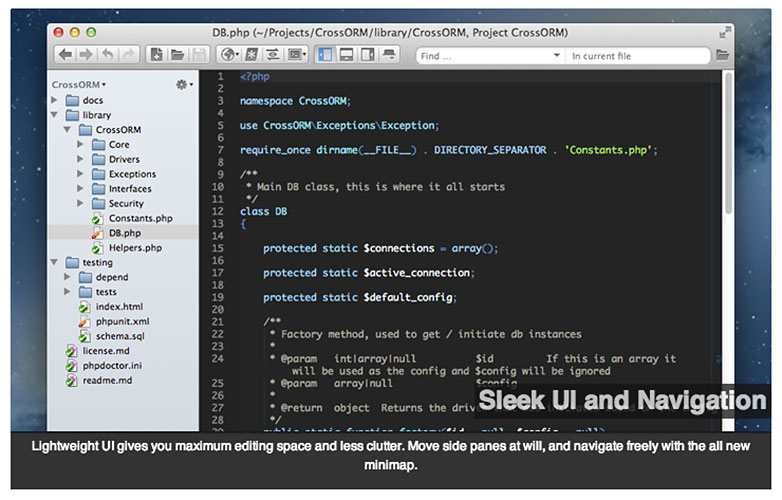The height and width of the screenshot is (500, 782).
Task: Expand the depend folder
Action: coord(67,277)
